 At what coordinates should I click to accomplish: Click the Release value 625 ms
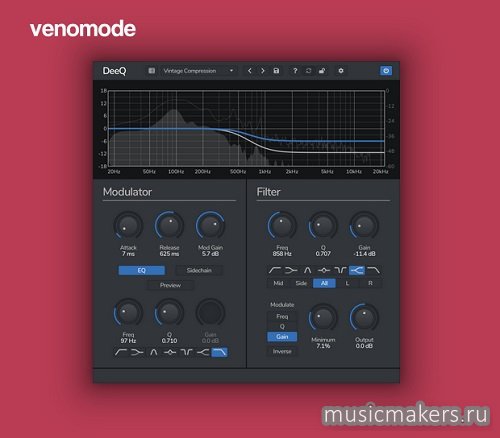click(x=169, y=254)
